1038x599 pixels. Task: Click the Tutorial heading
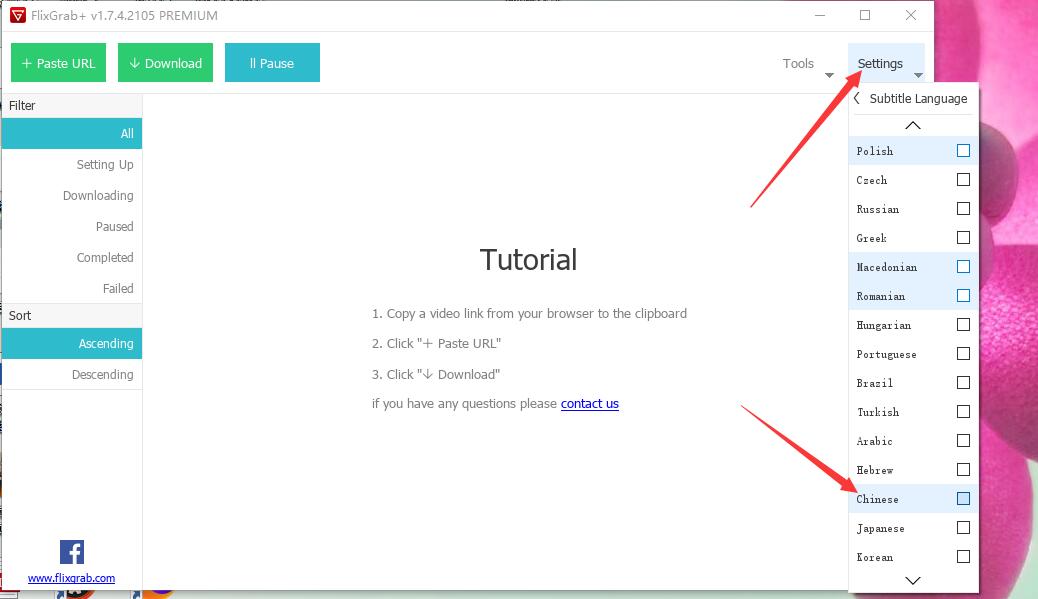coord(528,259)
